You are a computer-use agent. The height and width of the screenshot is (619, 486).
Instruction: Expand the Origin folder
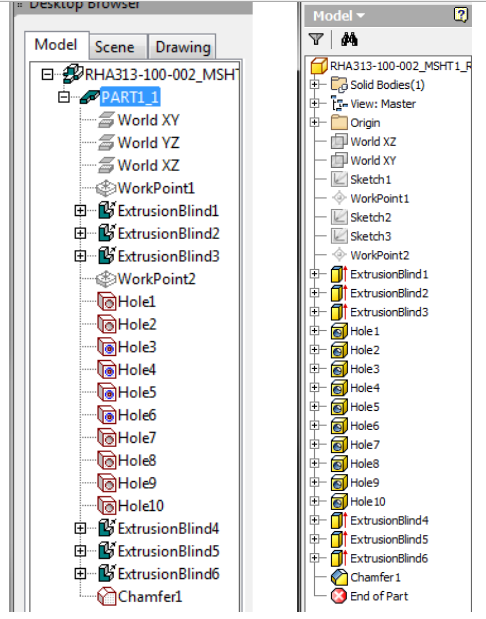tap(314, 122)
